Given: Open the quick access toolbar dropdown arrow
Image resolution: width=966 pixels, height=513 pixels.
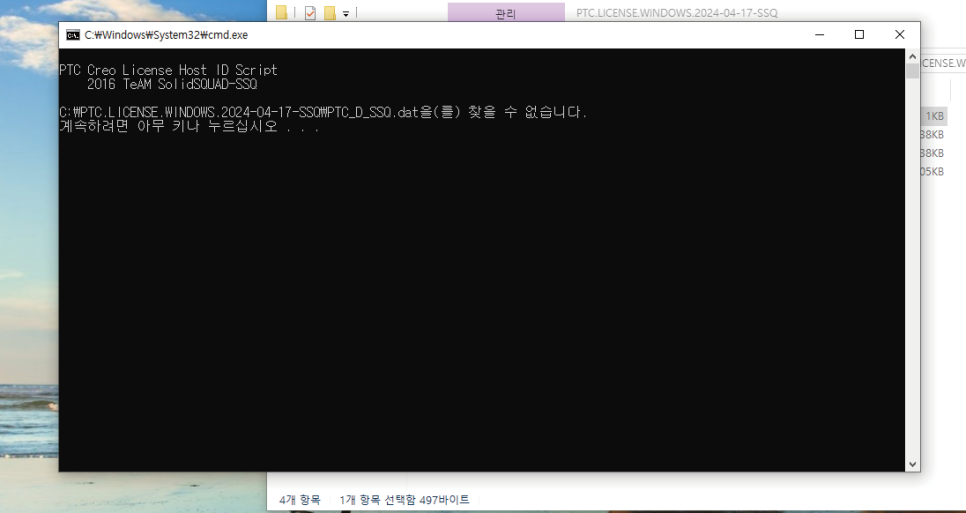Looking at the screenshot, I should coord(346,14).
